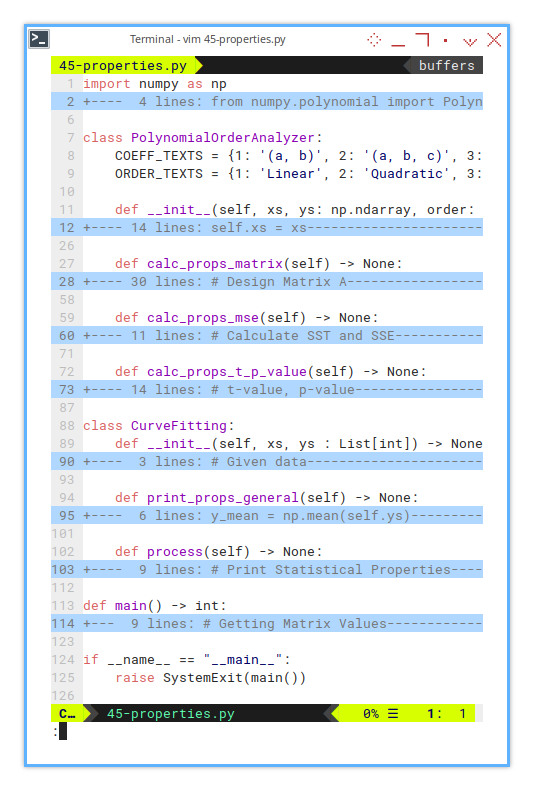Click the 45-properties.py filename in statusline
The height and width of the screenshot is (791, 534).
click(x=170, y=714)
